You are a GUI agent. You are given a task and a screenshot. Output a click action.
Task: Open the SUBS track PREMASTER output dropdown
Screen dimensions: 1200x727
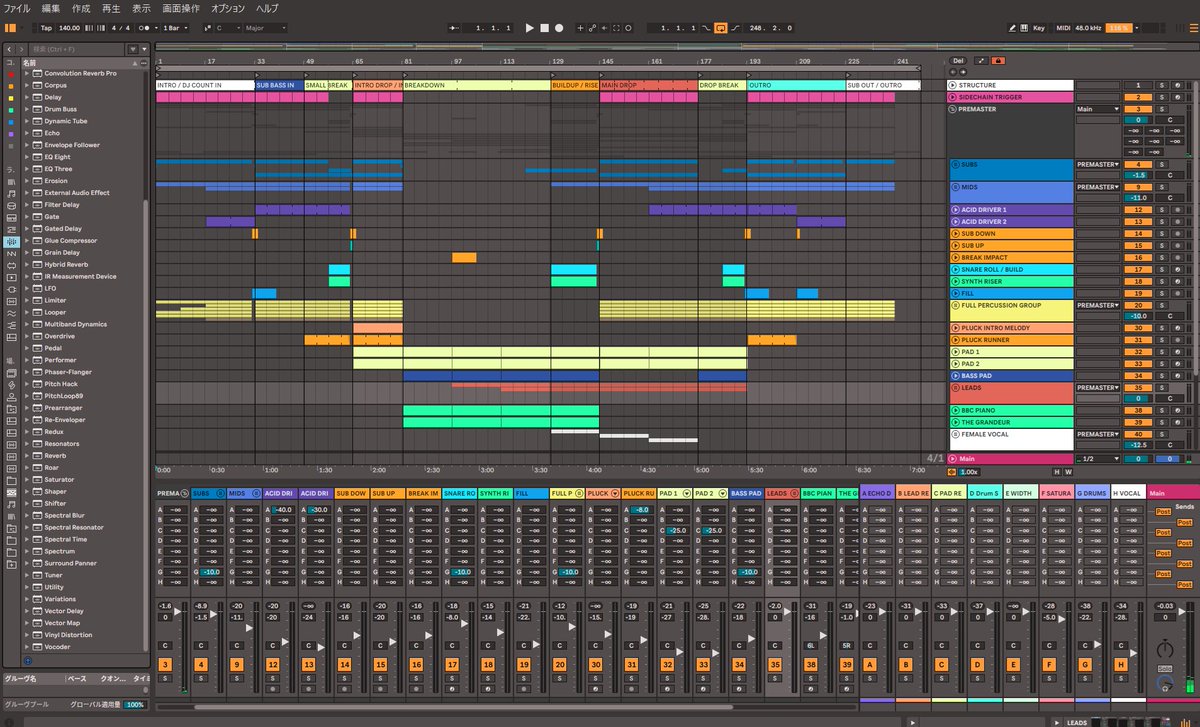1098,164
